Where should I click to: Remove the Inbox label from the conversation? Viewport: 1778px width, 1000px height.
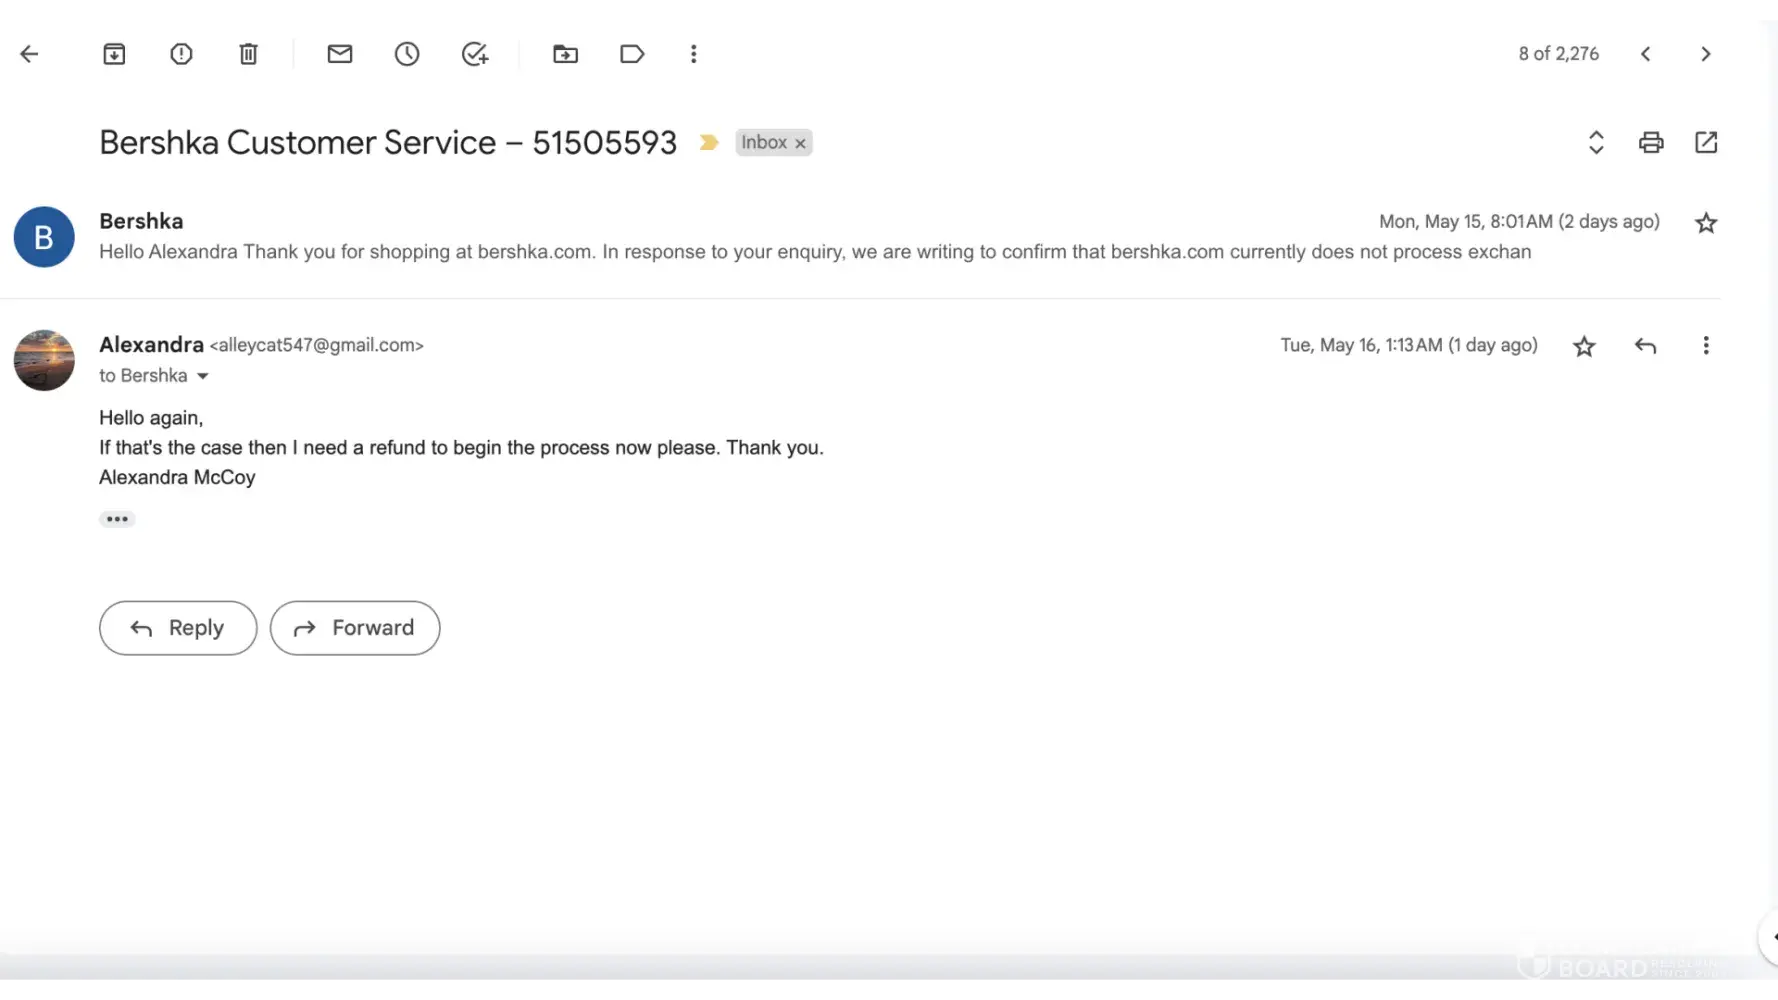click(x=800, y=144)
